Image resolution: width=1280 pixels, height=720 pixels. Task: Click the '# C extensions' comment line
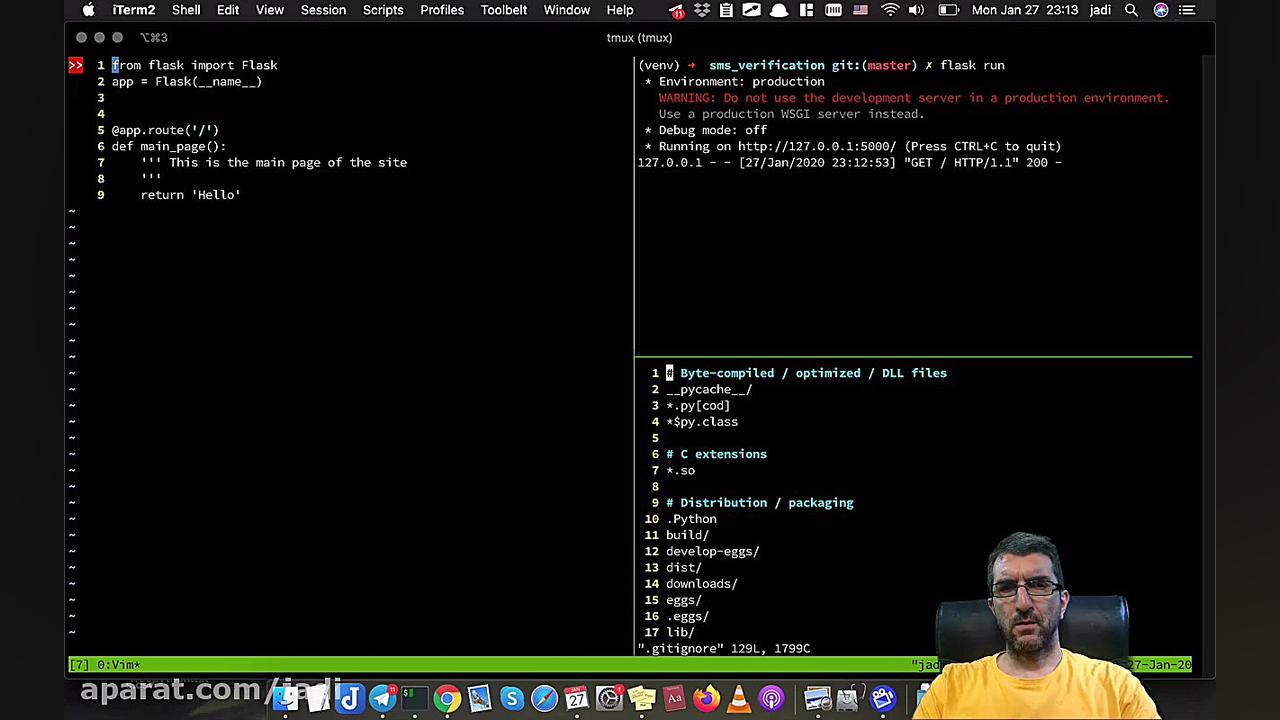(x=717, y=454)
